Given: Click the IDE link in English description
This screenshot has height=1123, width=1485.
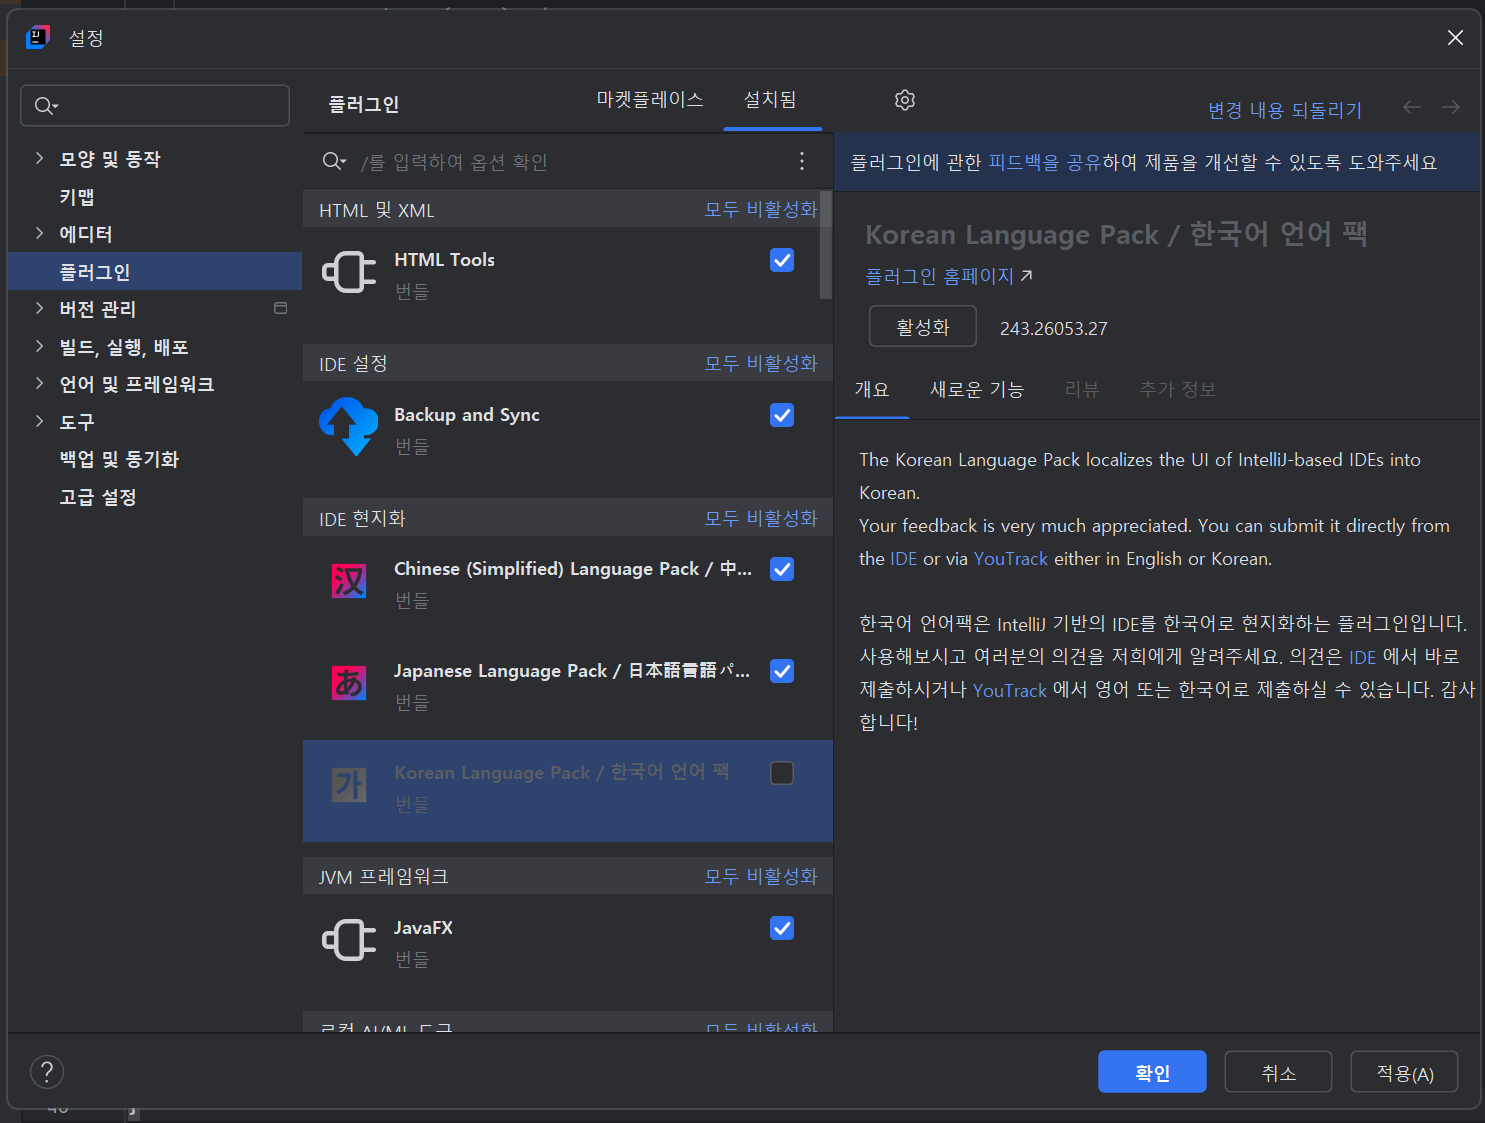Looking at the screenshot, I should 903,559.
